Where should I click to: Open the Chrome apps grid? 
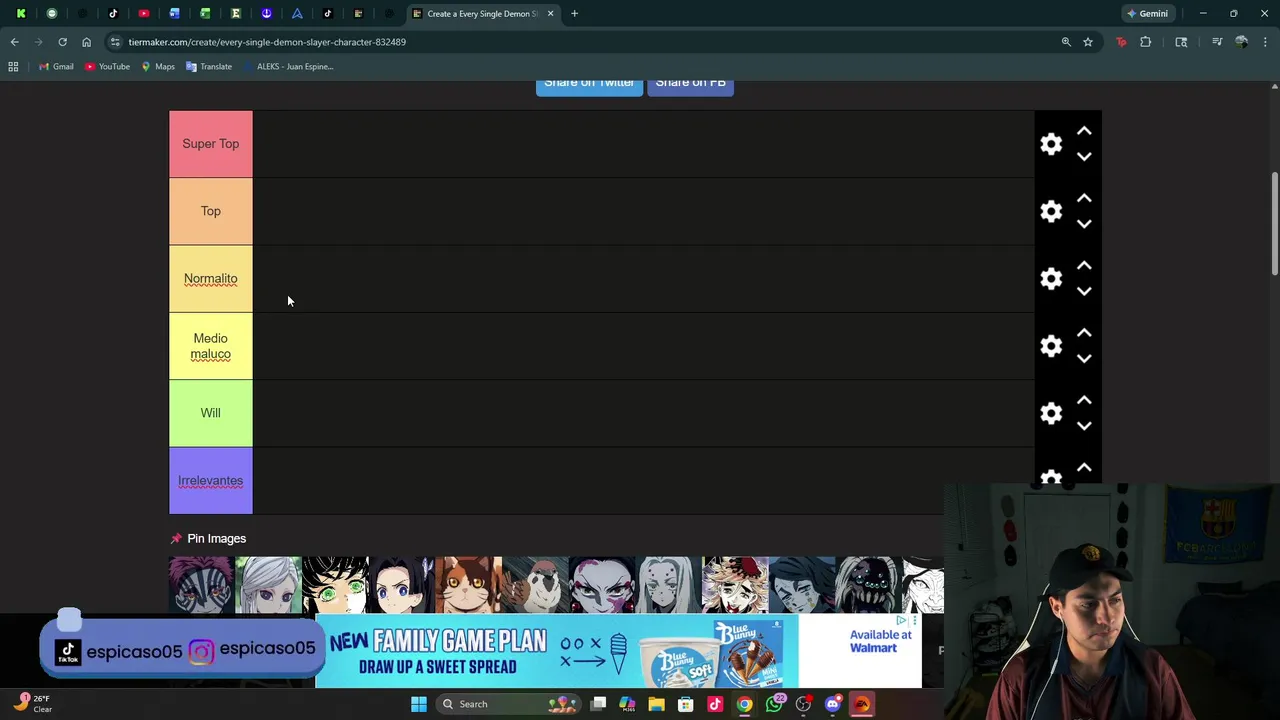pos(13,67)
